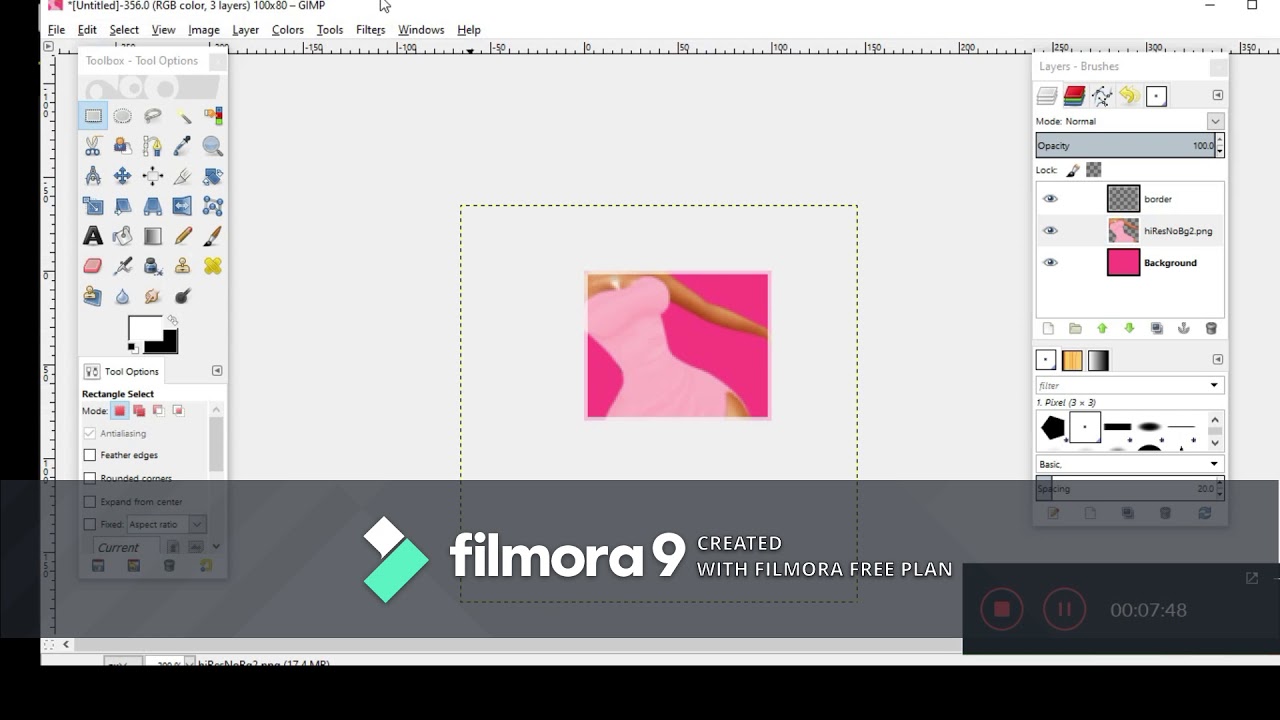Open the Windows menu
The height and width of the screenshot is (720, 1280).
[x=421, y=30]
